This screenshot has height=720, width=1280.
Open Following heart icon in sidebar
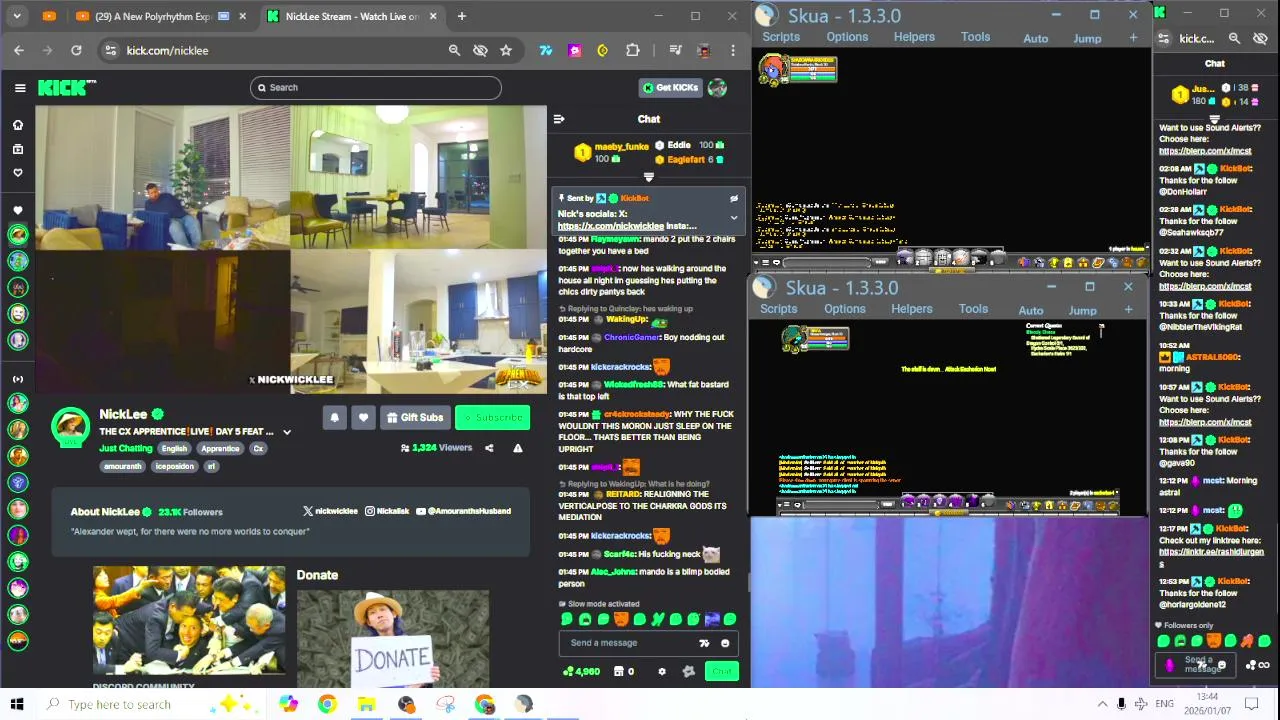tap(17, 173)
